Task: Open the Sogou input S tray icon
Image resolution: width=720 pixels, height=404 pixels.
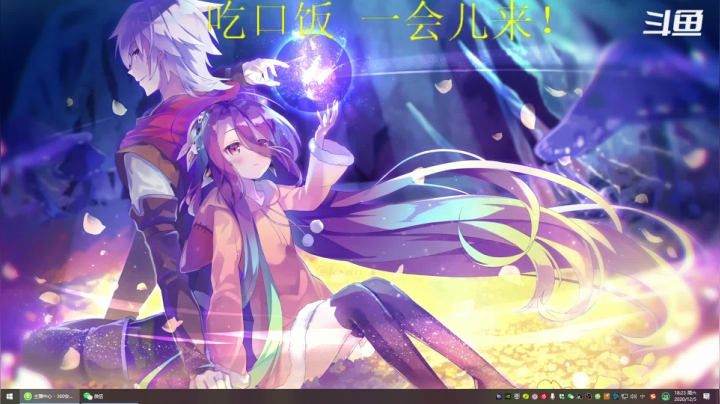Action: pos(653,396)
